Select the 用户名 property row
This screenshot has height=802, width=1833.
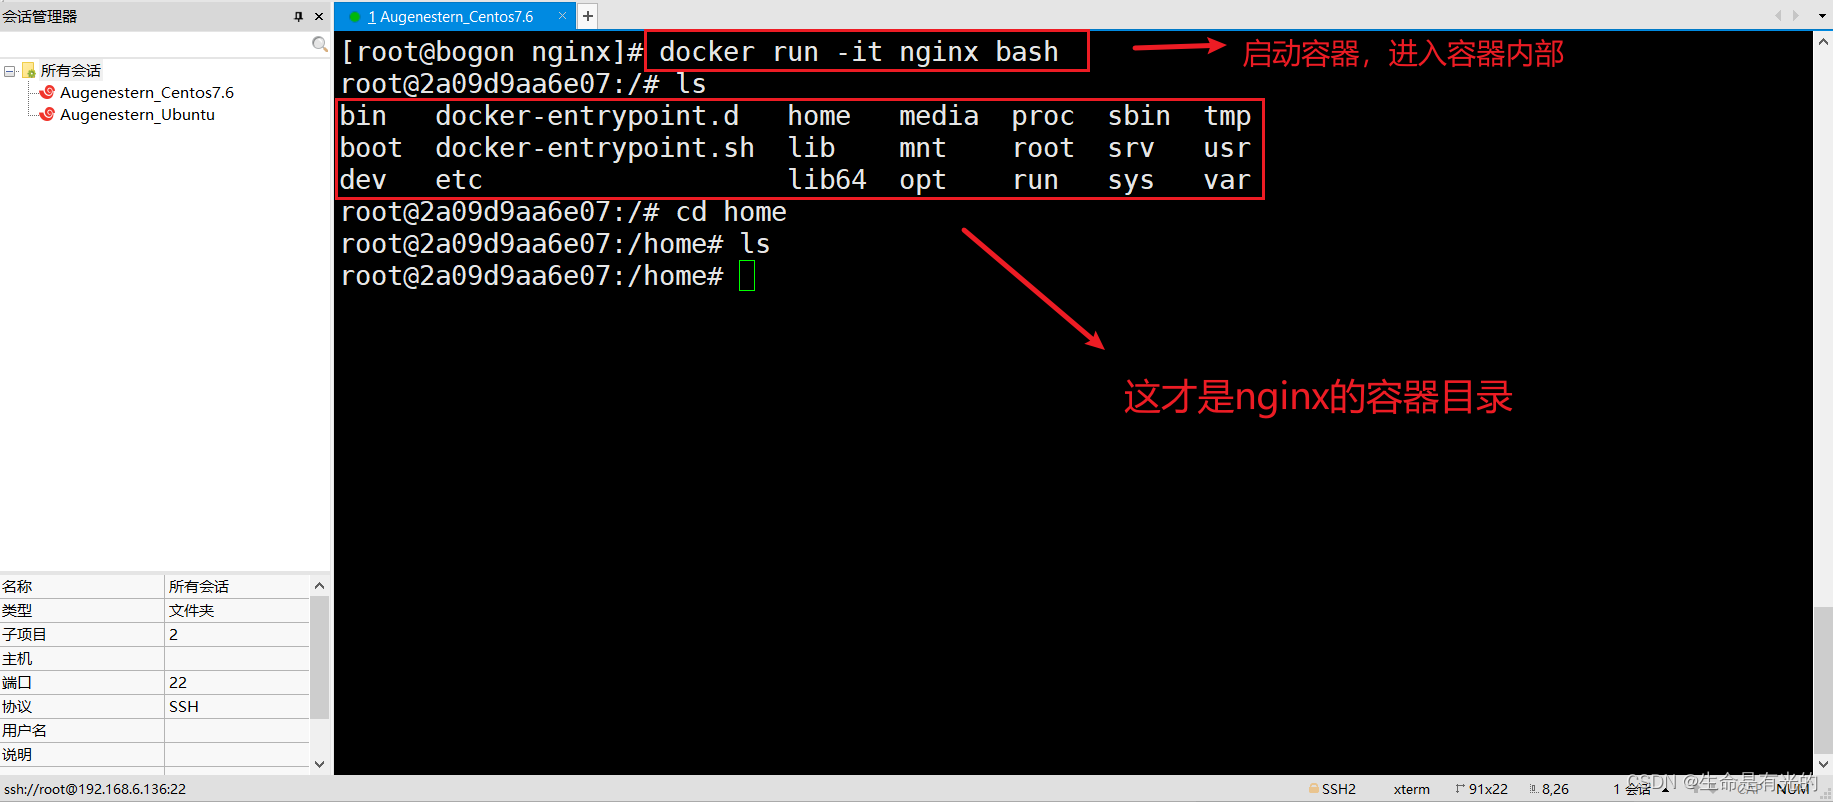click(155, 730)
